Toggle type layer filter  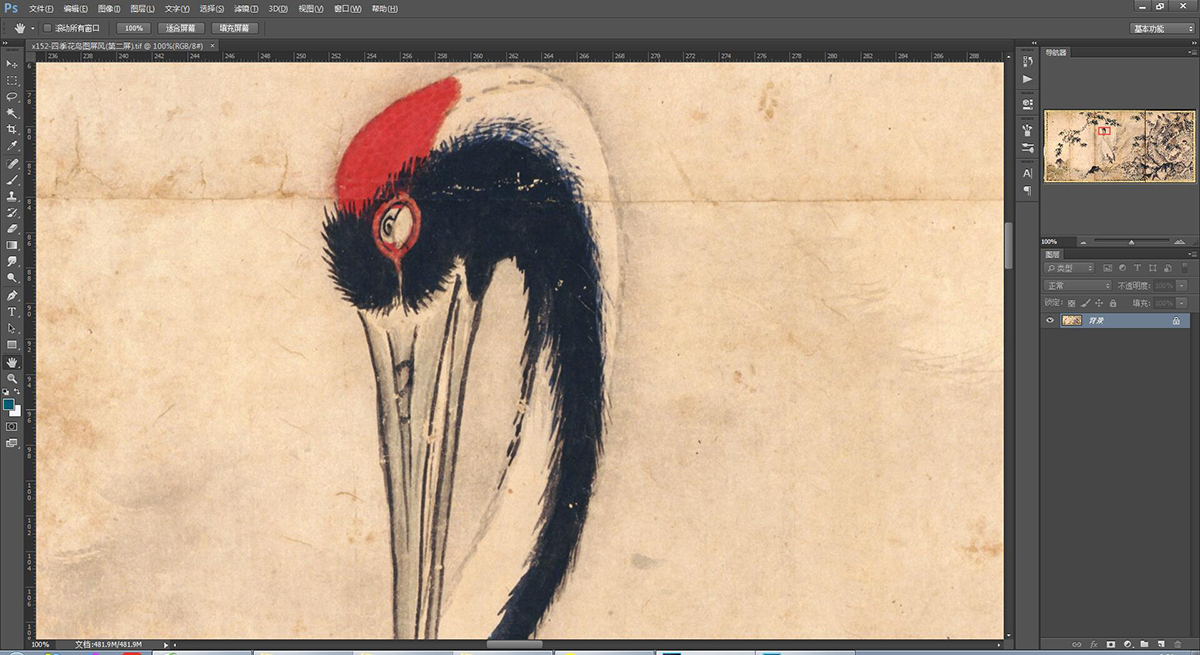1137,268
